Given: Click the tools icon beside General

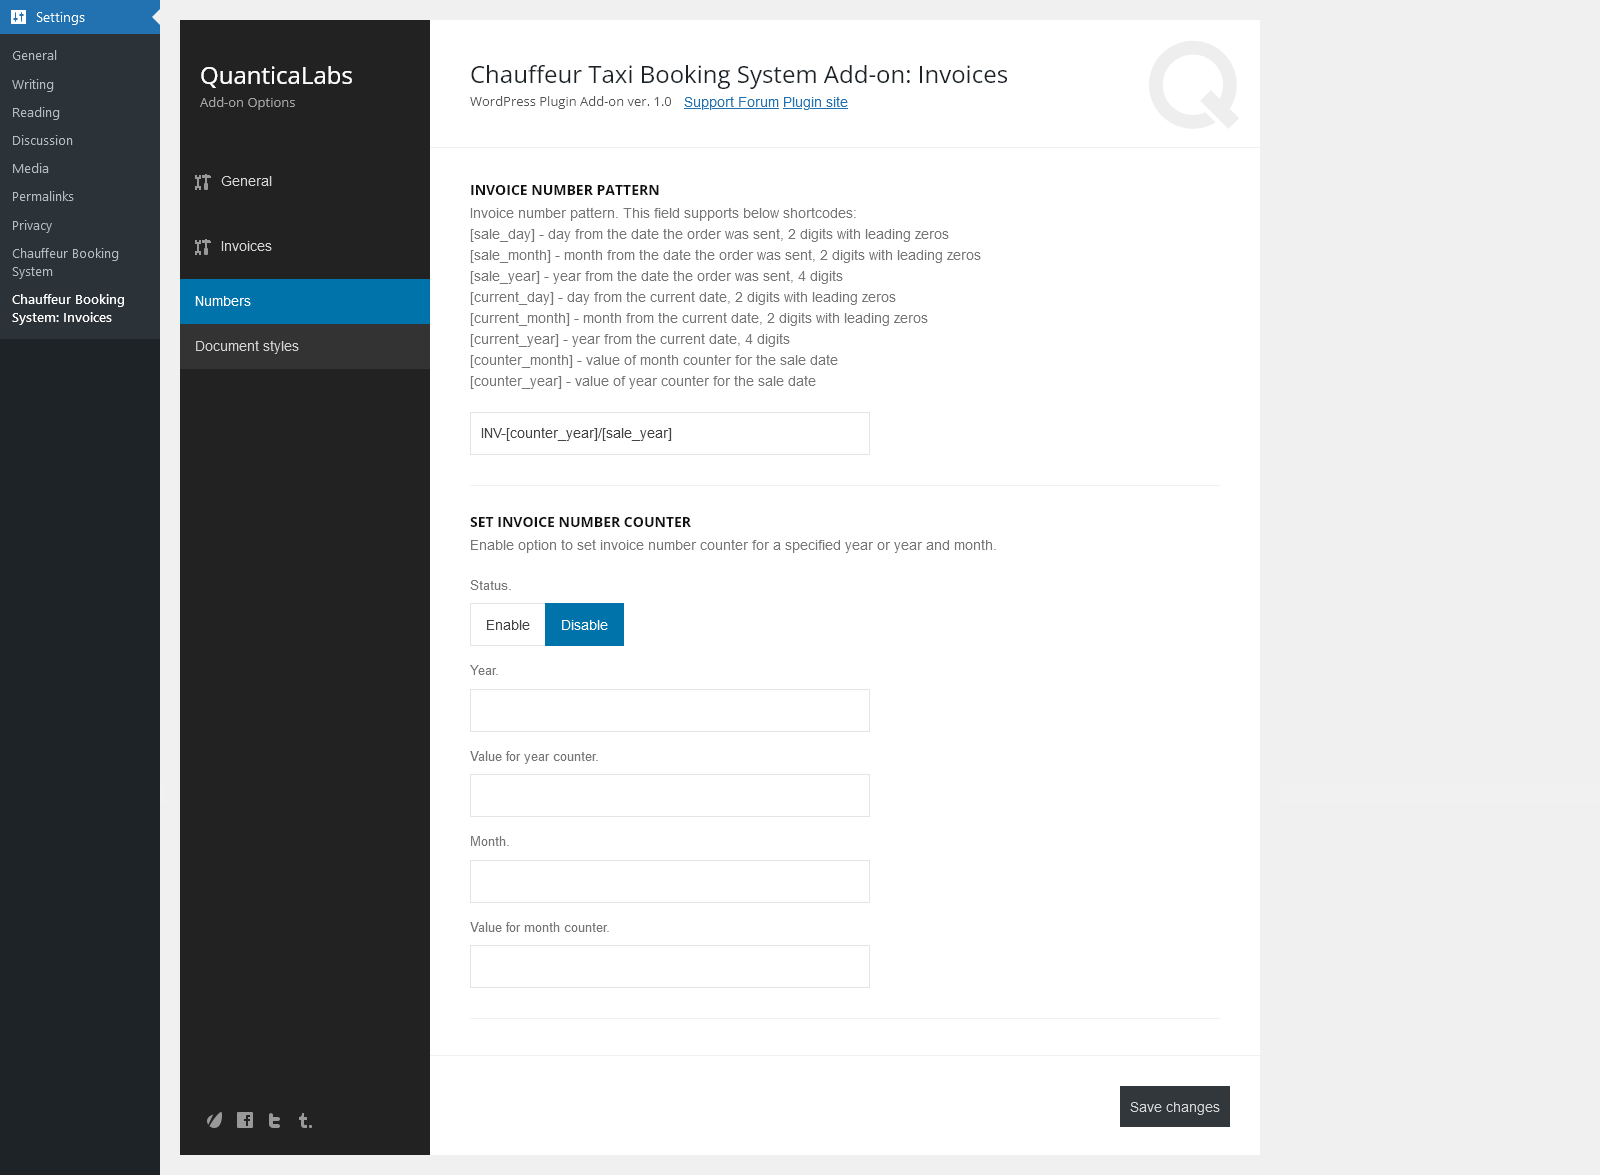Looking at the screenshot, I should 203,181.
